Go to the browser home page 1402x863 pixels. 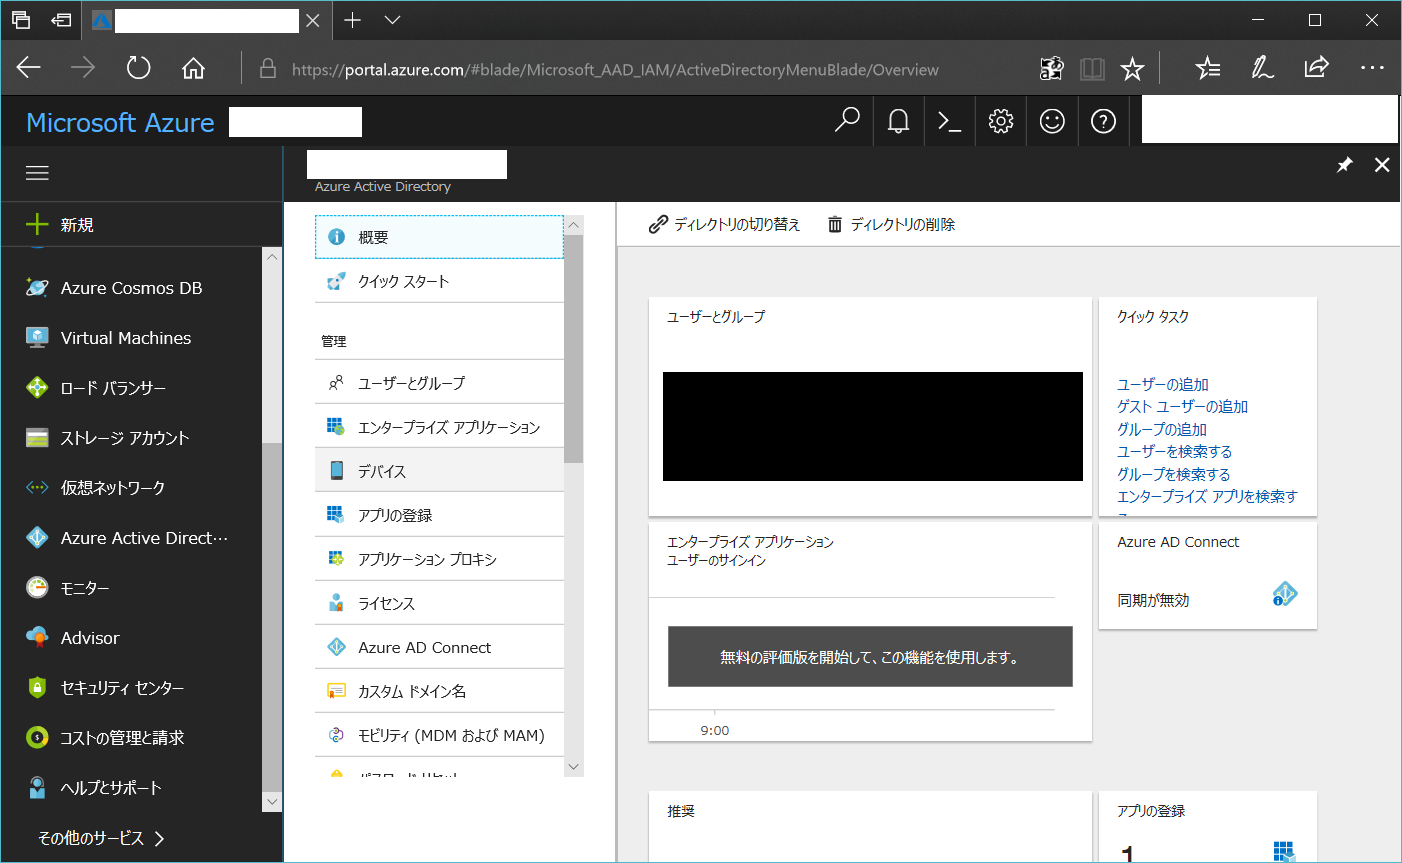tap(193, 68)
